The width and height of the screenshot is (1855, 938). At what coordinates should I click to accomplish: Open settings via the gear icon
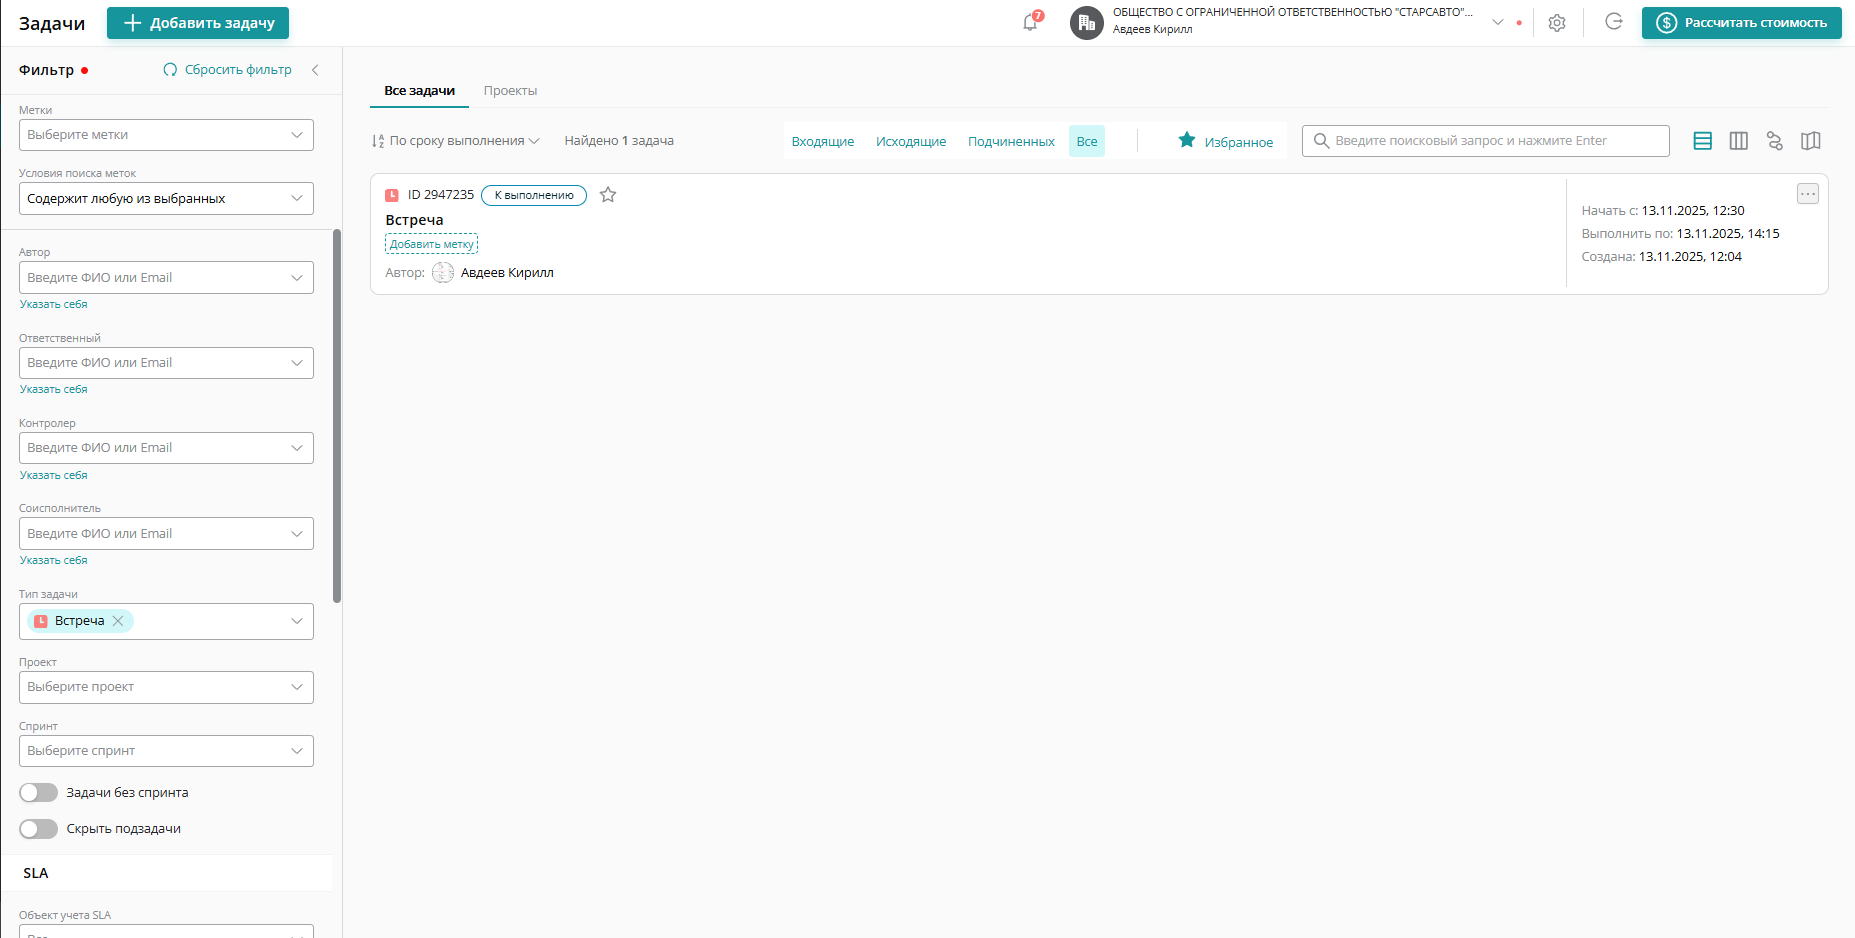tap(1557, 23)
